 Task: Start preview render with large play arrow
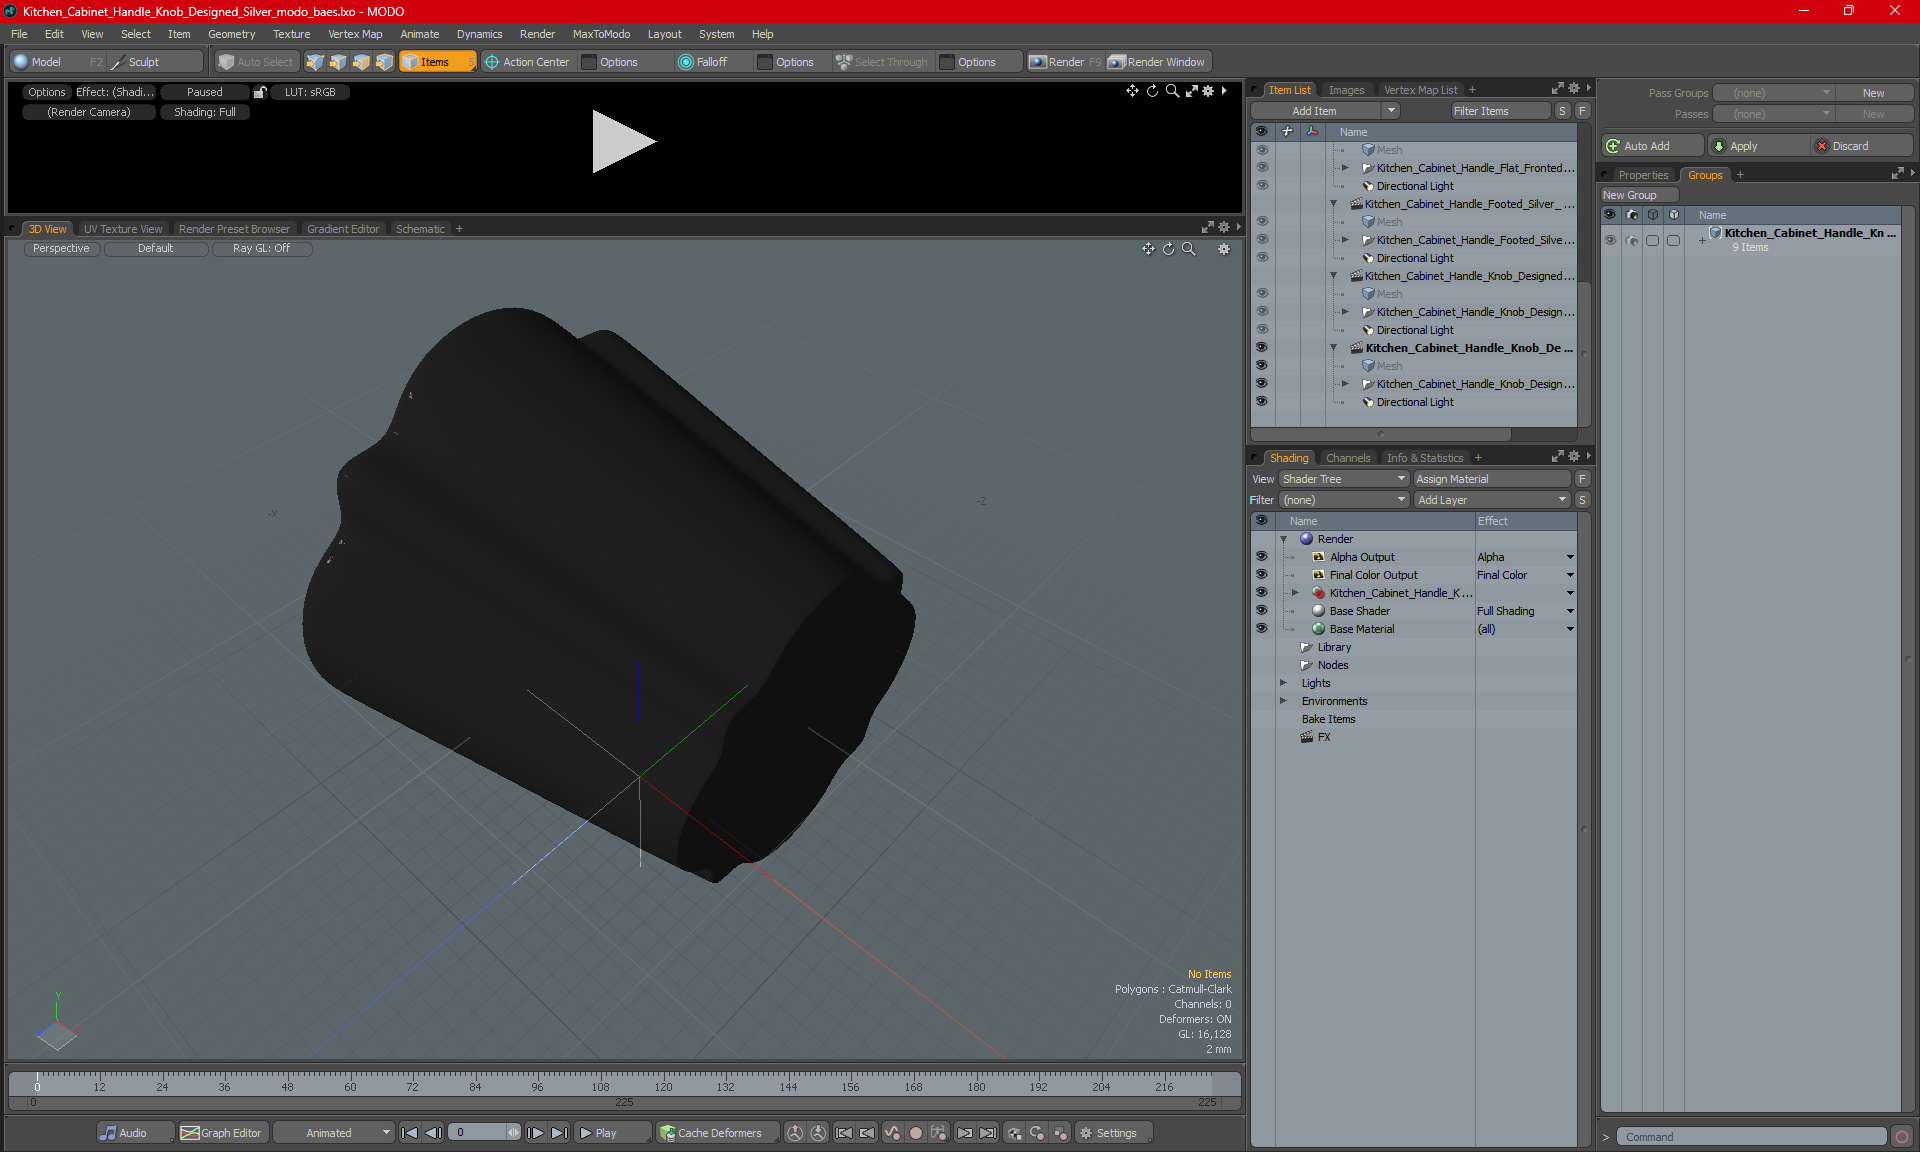pos(623,141)
